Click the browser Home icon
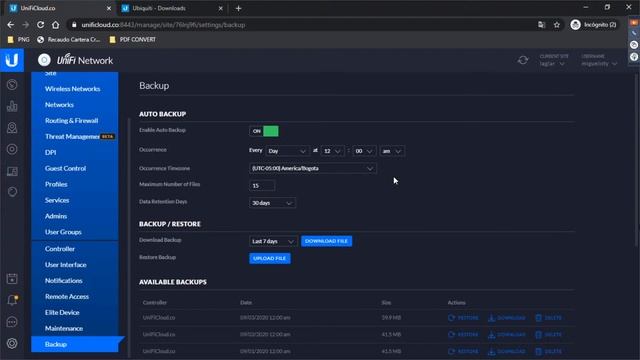 point(56,25)
